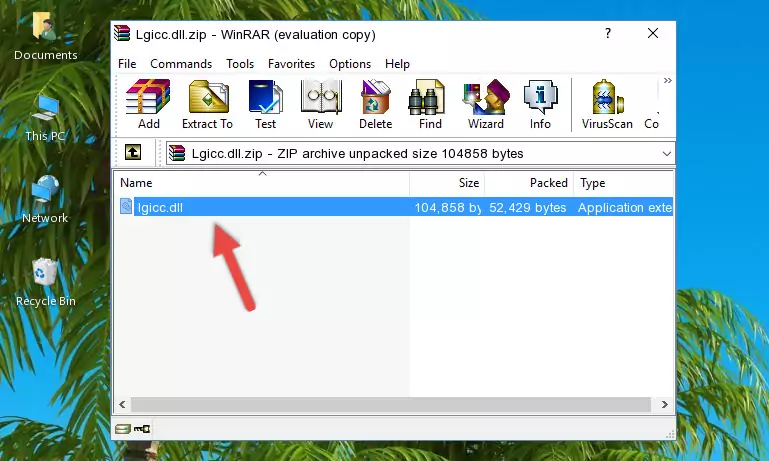Open the Help menu
The width and height of the screenshot is (769, 461).
(397, 64)
